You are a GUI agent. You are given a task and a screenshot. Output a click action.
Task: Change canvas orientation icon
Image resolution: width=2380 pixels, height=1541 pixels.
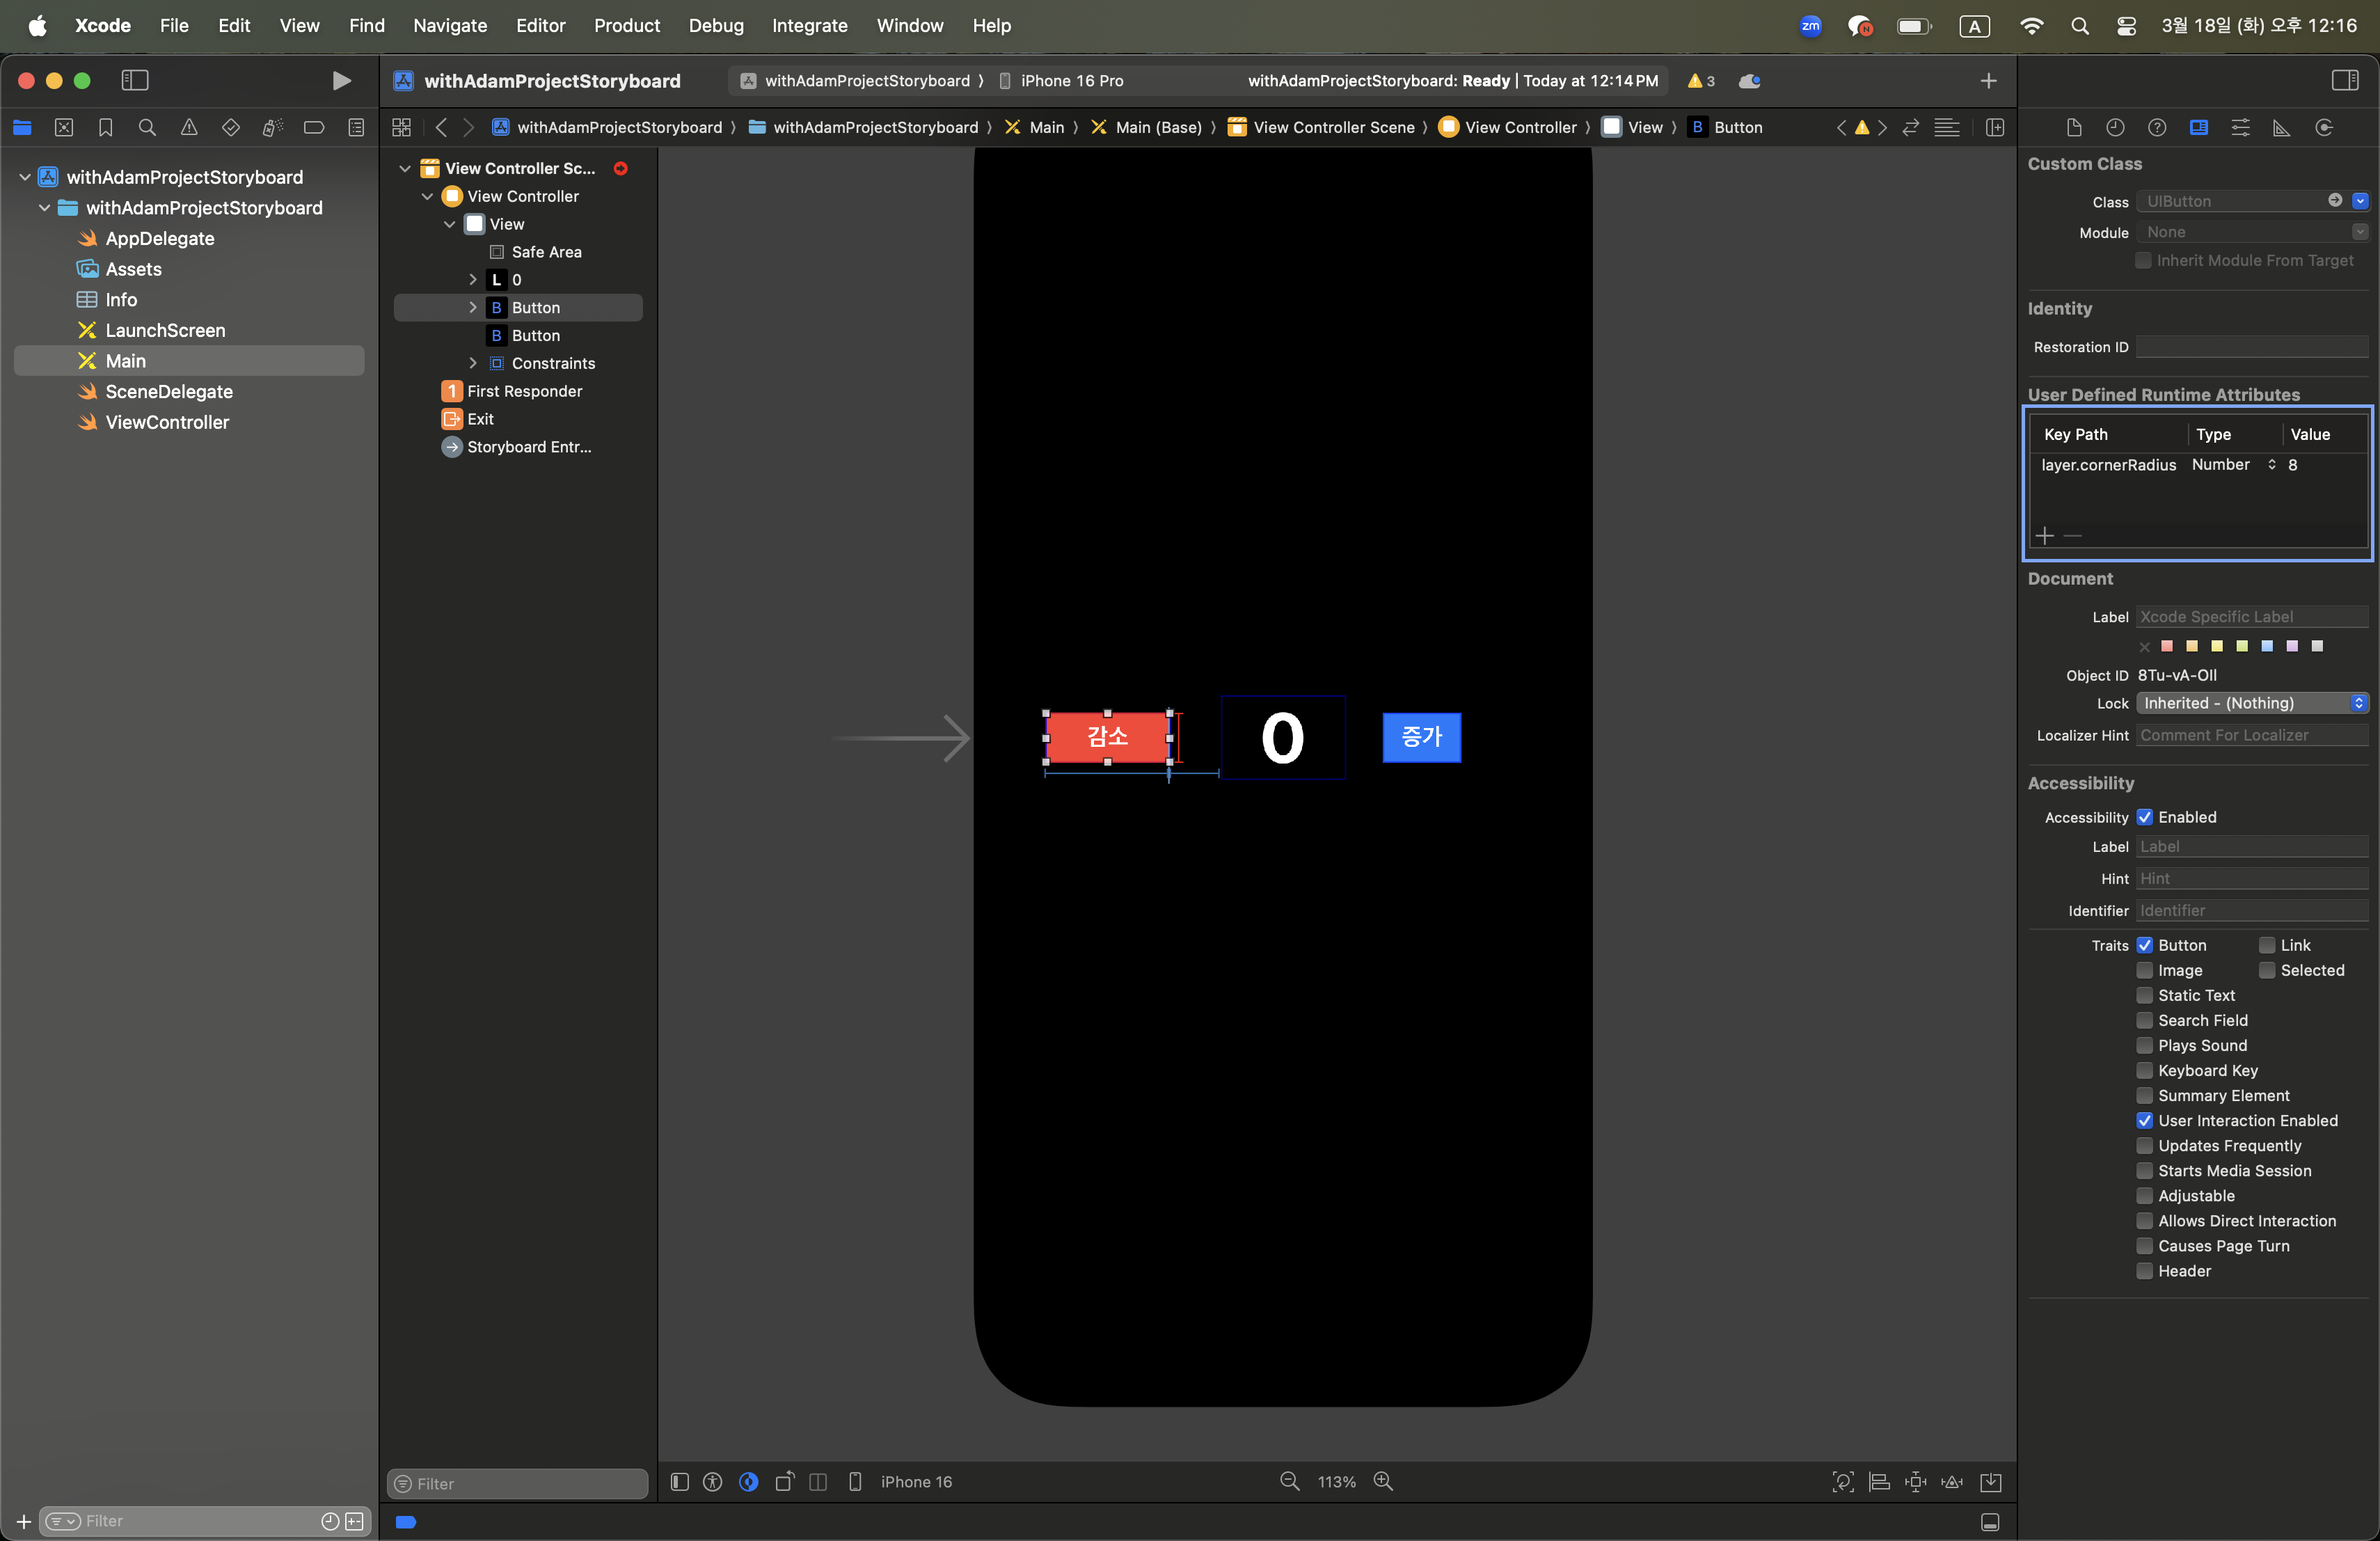coord(785,1481)
